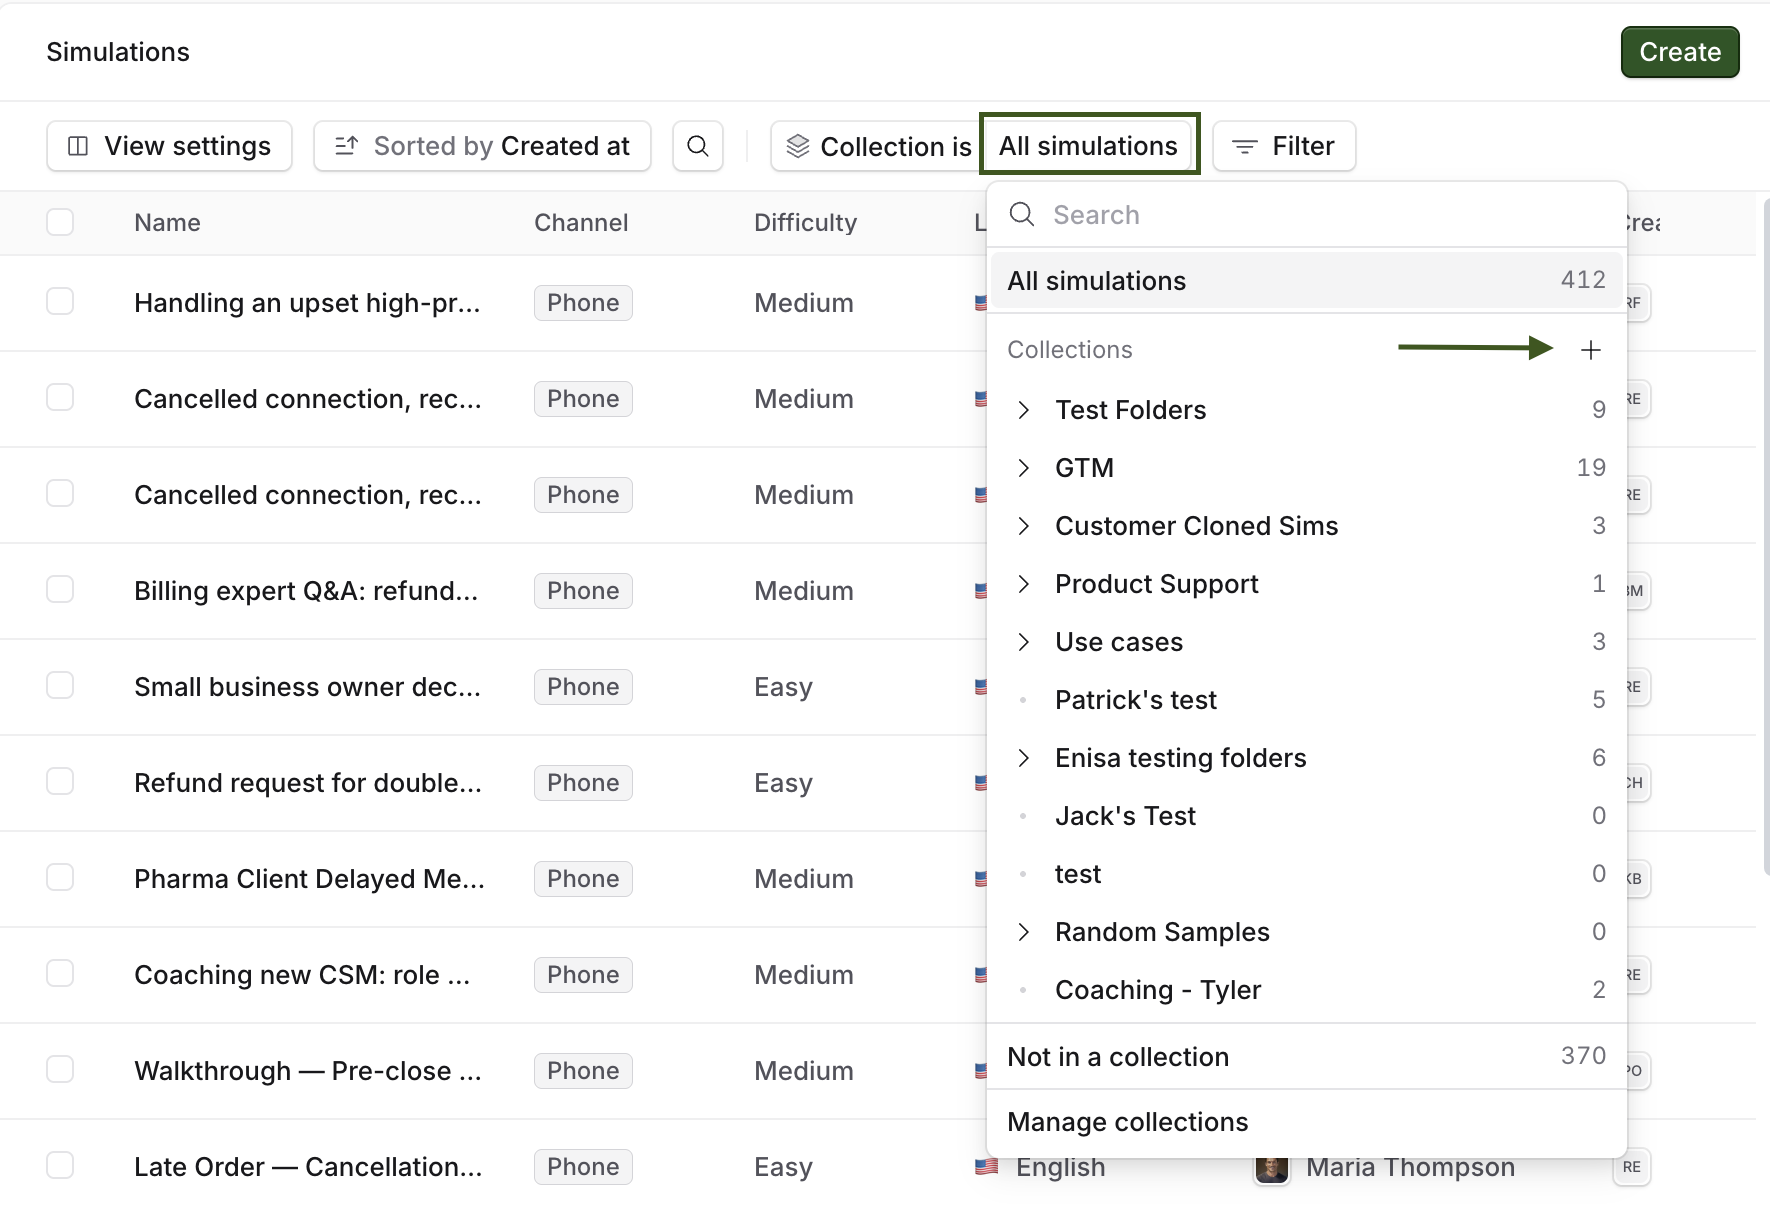Tick checkbox for Pharma Client Delayed row
The width and height of the screenshot is (1770, 1210).
60,878
